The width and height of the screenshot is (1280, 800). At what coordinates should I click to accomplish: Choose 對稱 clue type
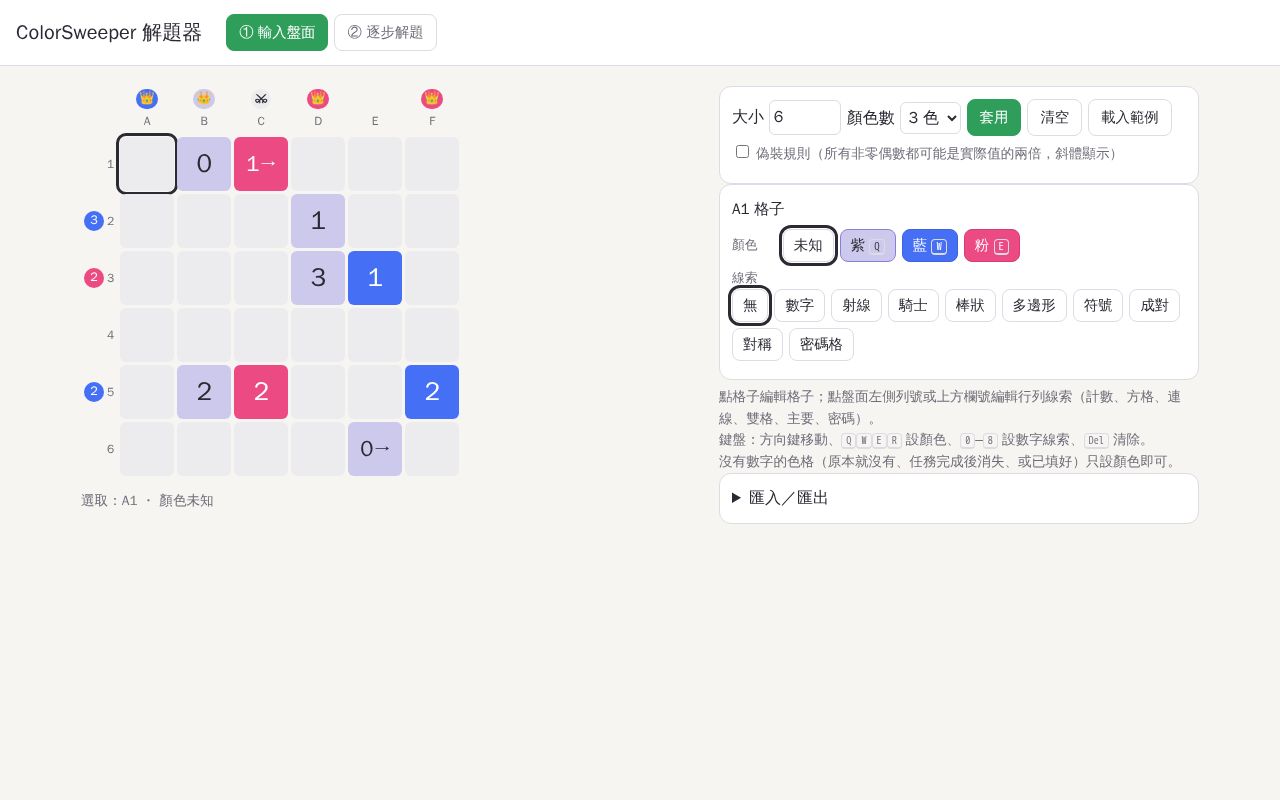click(757, 344)
